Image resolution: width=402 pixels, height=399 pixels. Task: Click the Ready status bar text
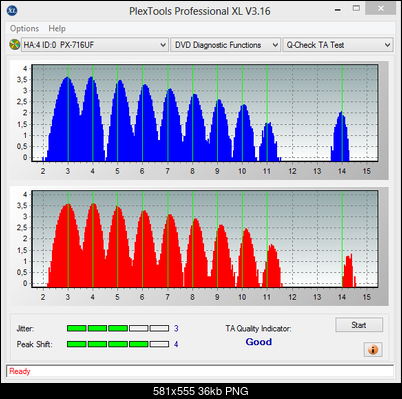click(x=20, y=371)
